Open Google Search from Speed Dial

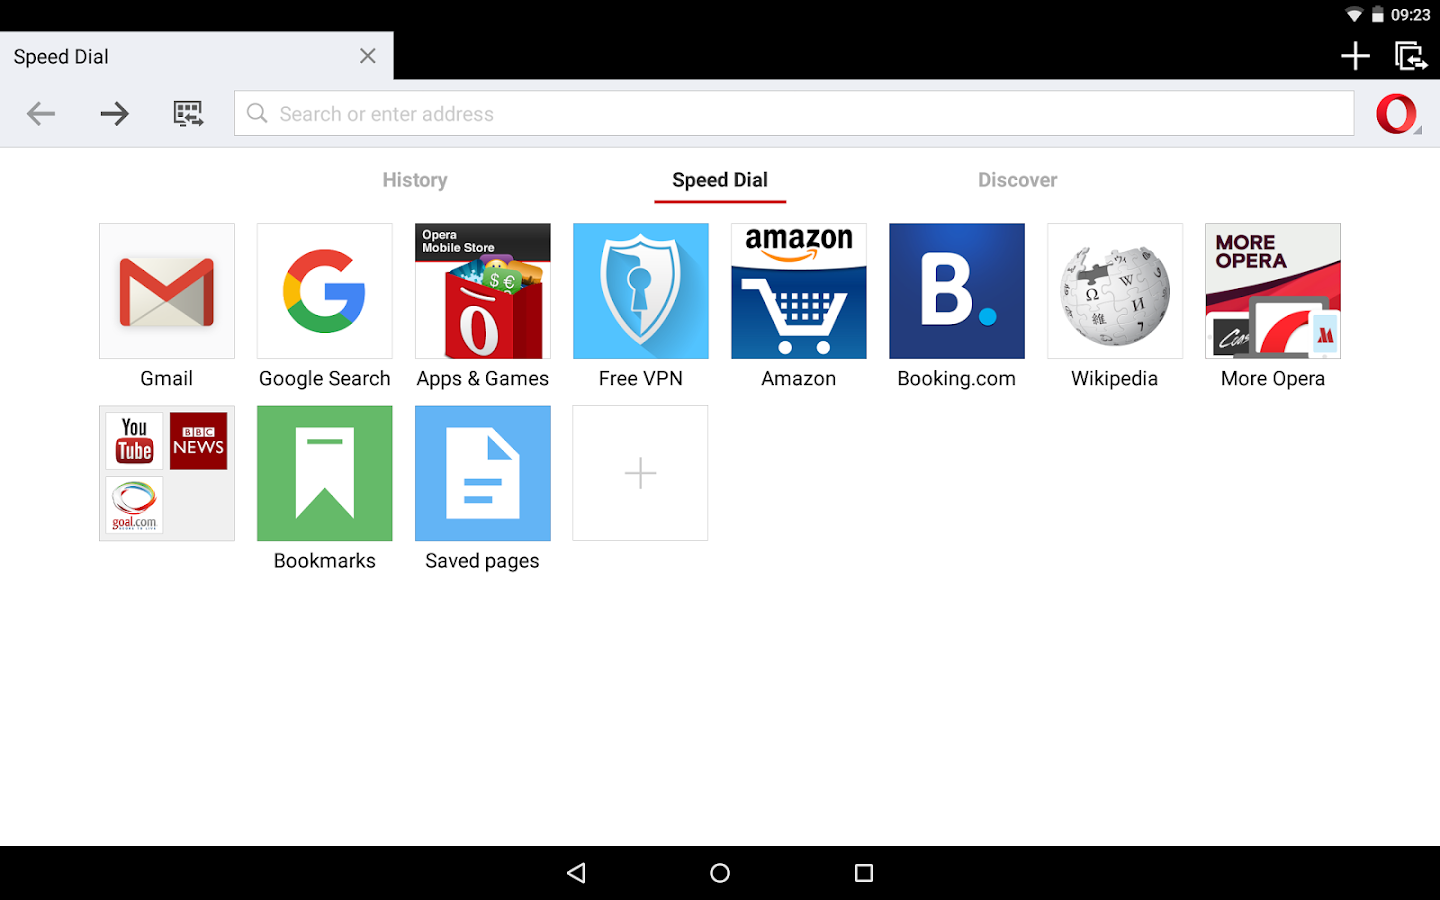point(324,291)
